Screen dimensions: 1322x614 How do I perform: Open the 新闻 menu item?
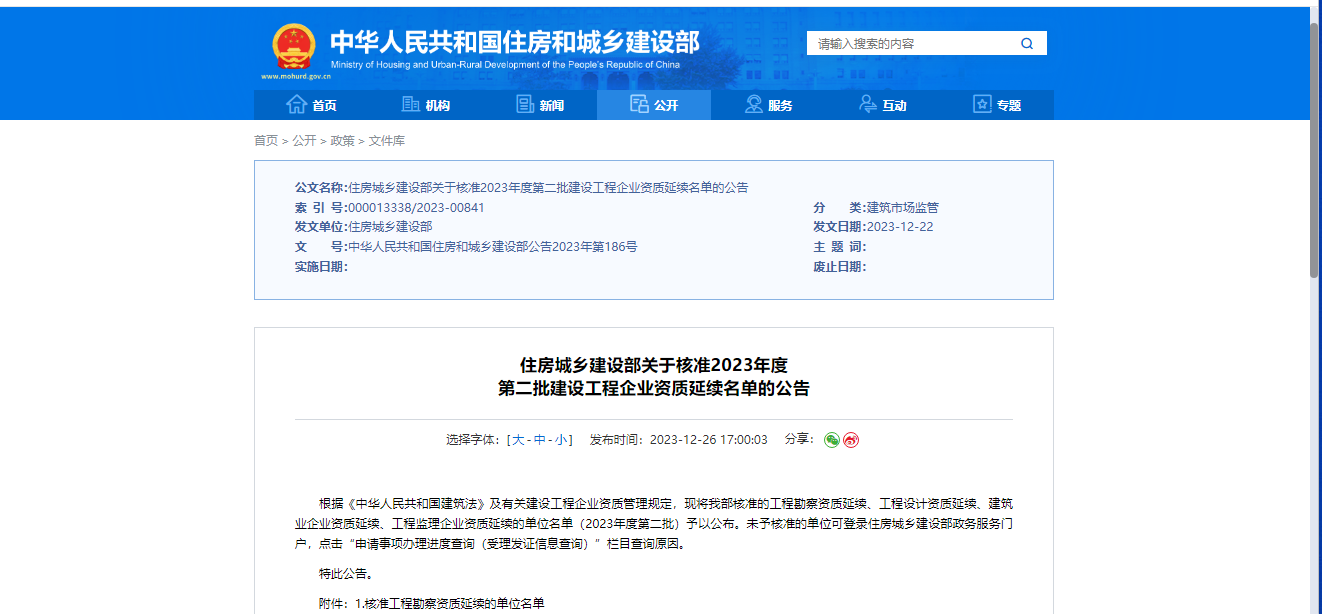tap(543, 103)
